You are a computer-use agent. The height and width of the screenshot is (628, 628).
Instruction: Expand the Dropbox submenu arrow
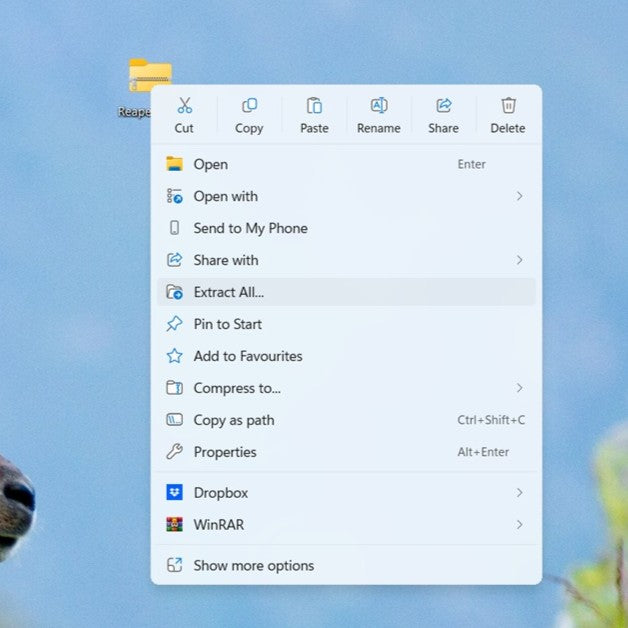[519, 493]
